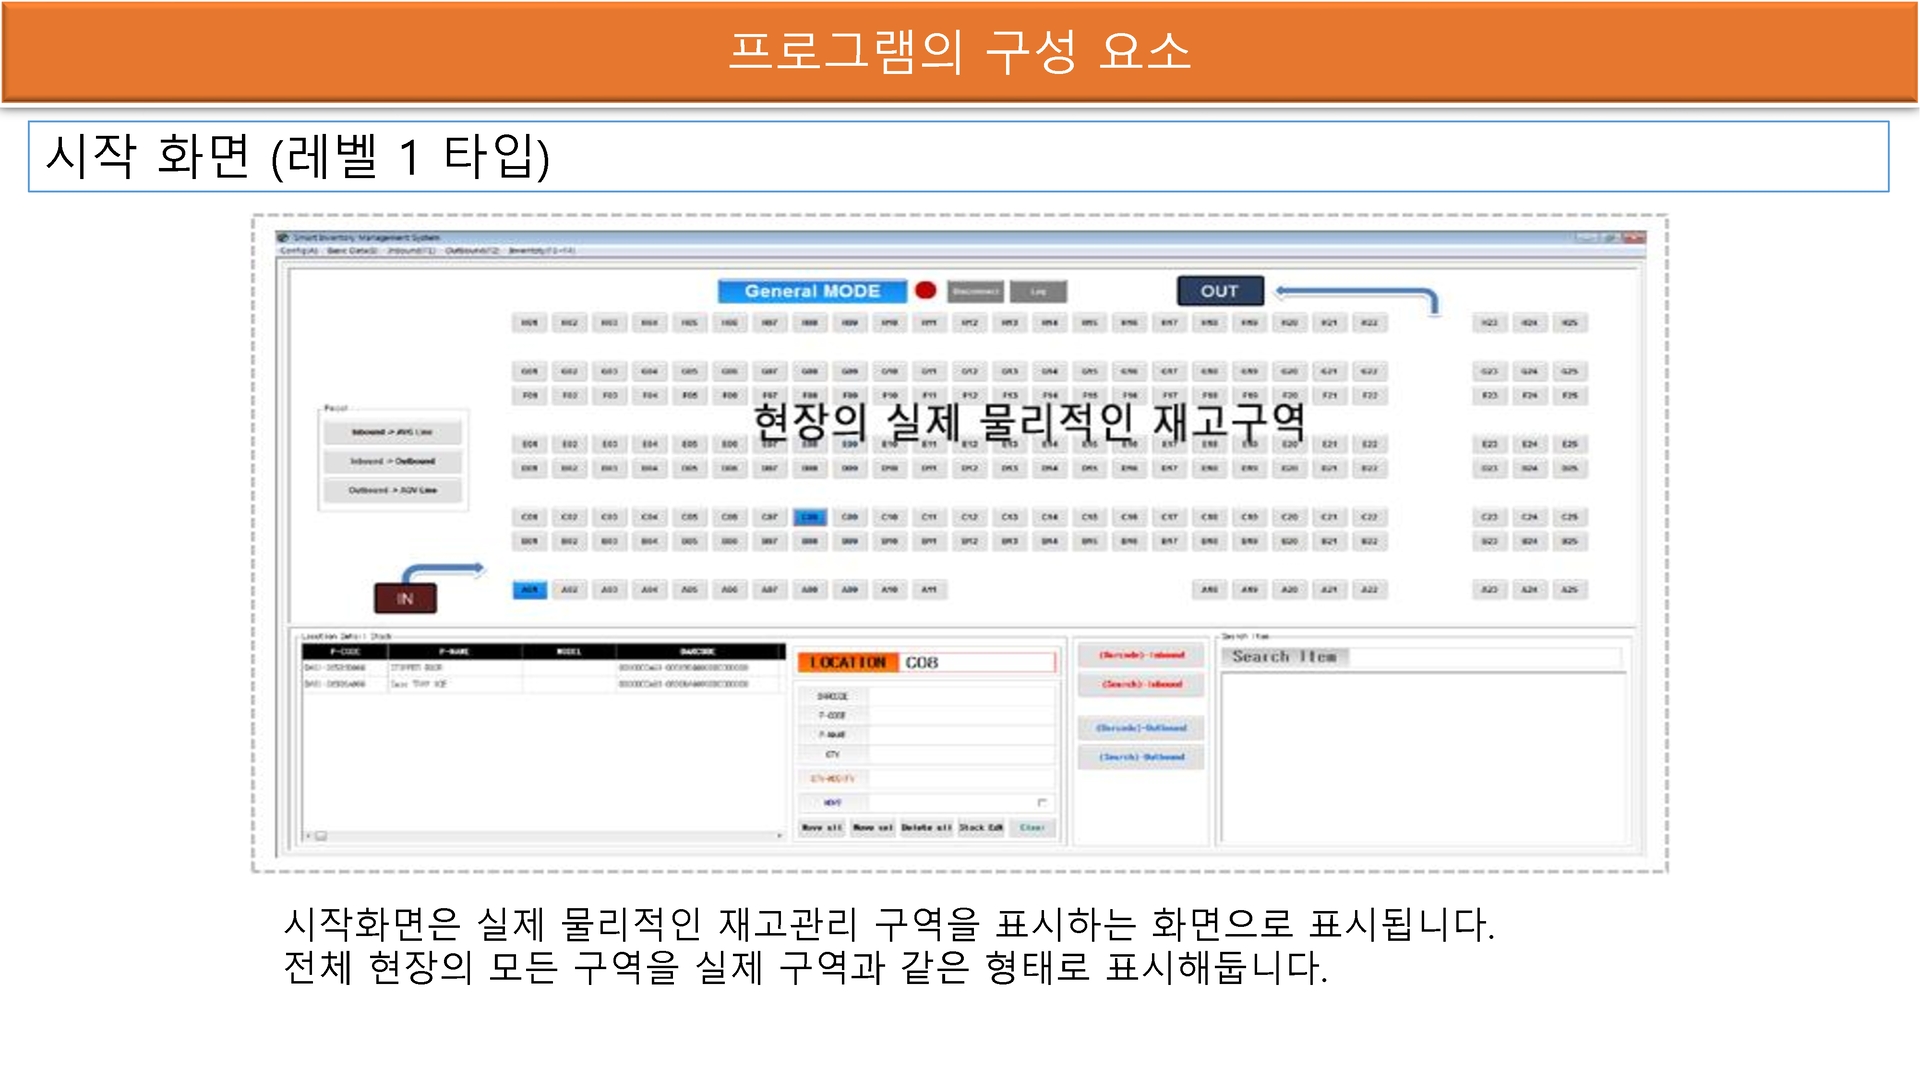This screenshot has width=1920, height=1080.
Task: Open the Inventory menu
Action: pyautogui.click(x=542, y=251)
